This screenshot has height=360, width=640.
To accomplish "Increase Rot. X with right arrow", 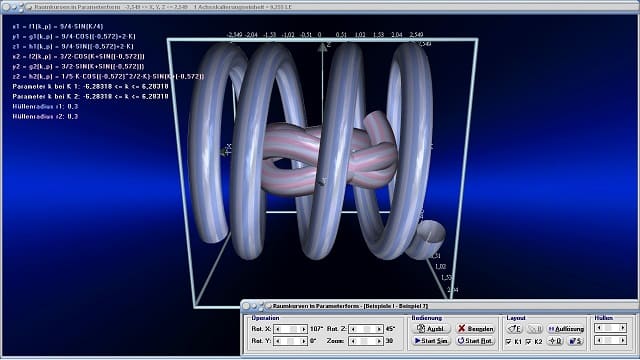I will [x=303, y=329].
